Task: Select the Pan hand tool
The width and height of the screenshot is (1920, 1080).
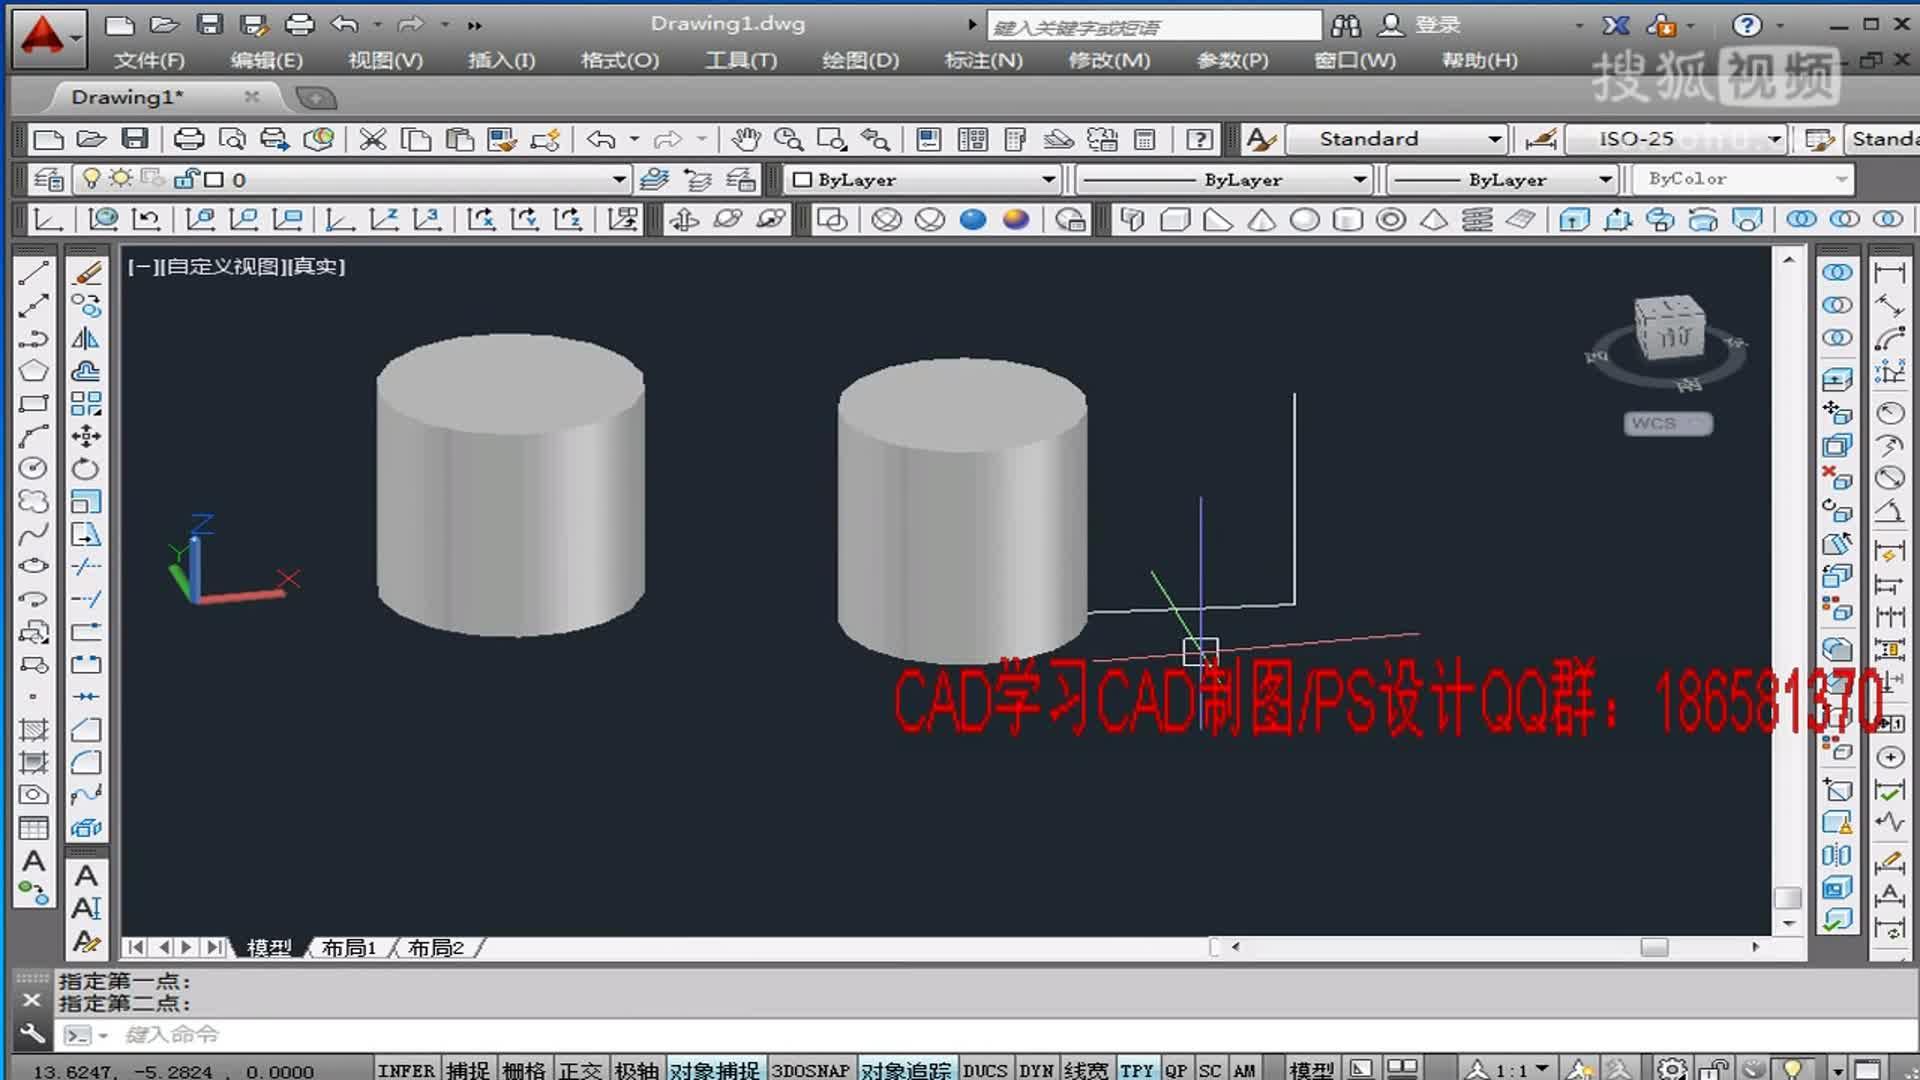Action: pyautogui.click(x=745, y=139)
